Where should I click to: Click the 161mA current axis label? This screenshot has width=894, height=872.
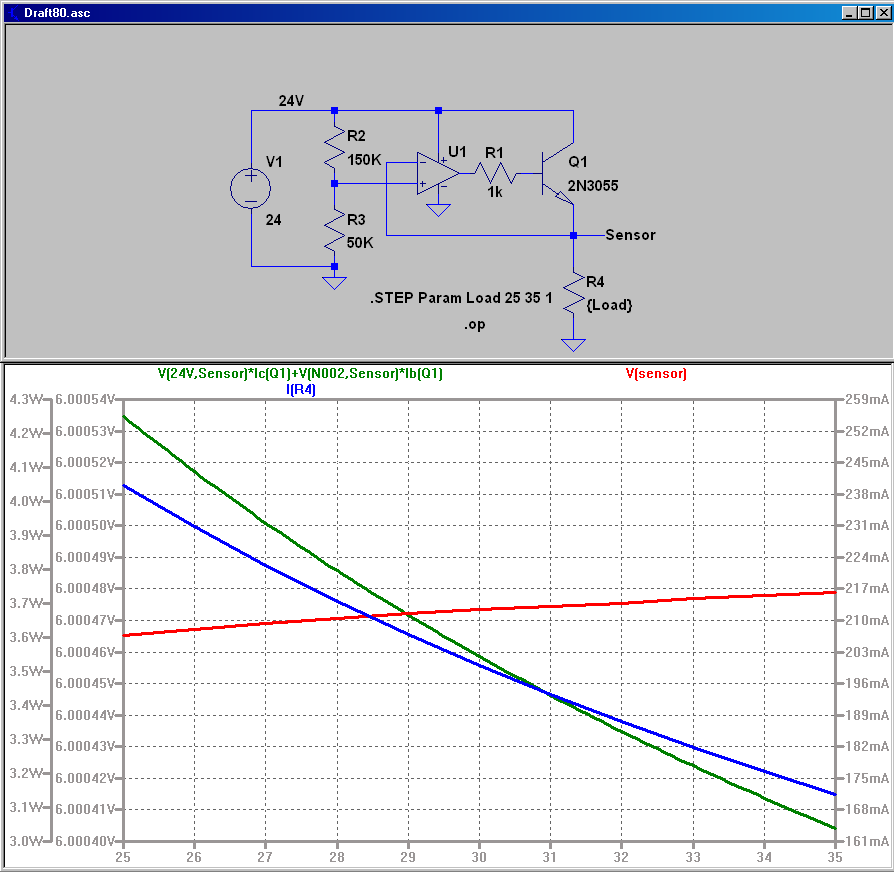pos(867,841)
